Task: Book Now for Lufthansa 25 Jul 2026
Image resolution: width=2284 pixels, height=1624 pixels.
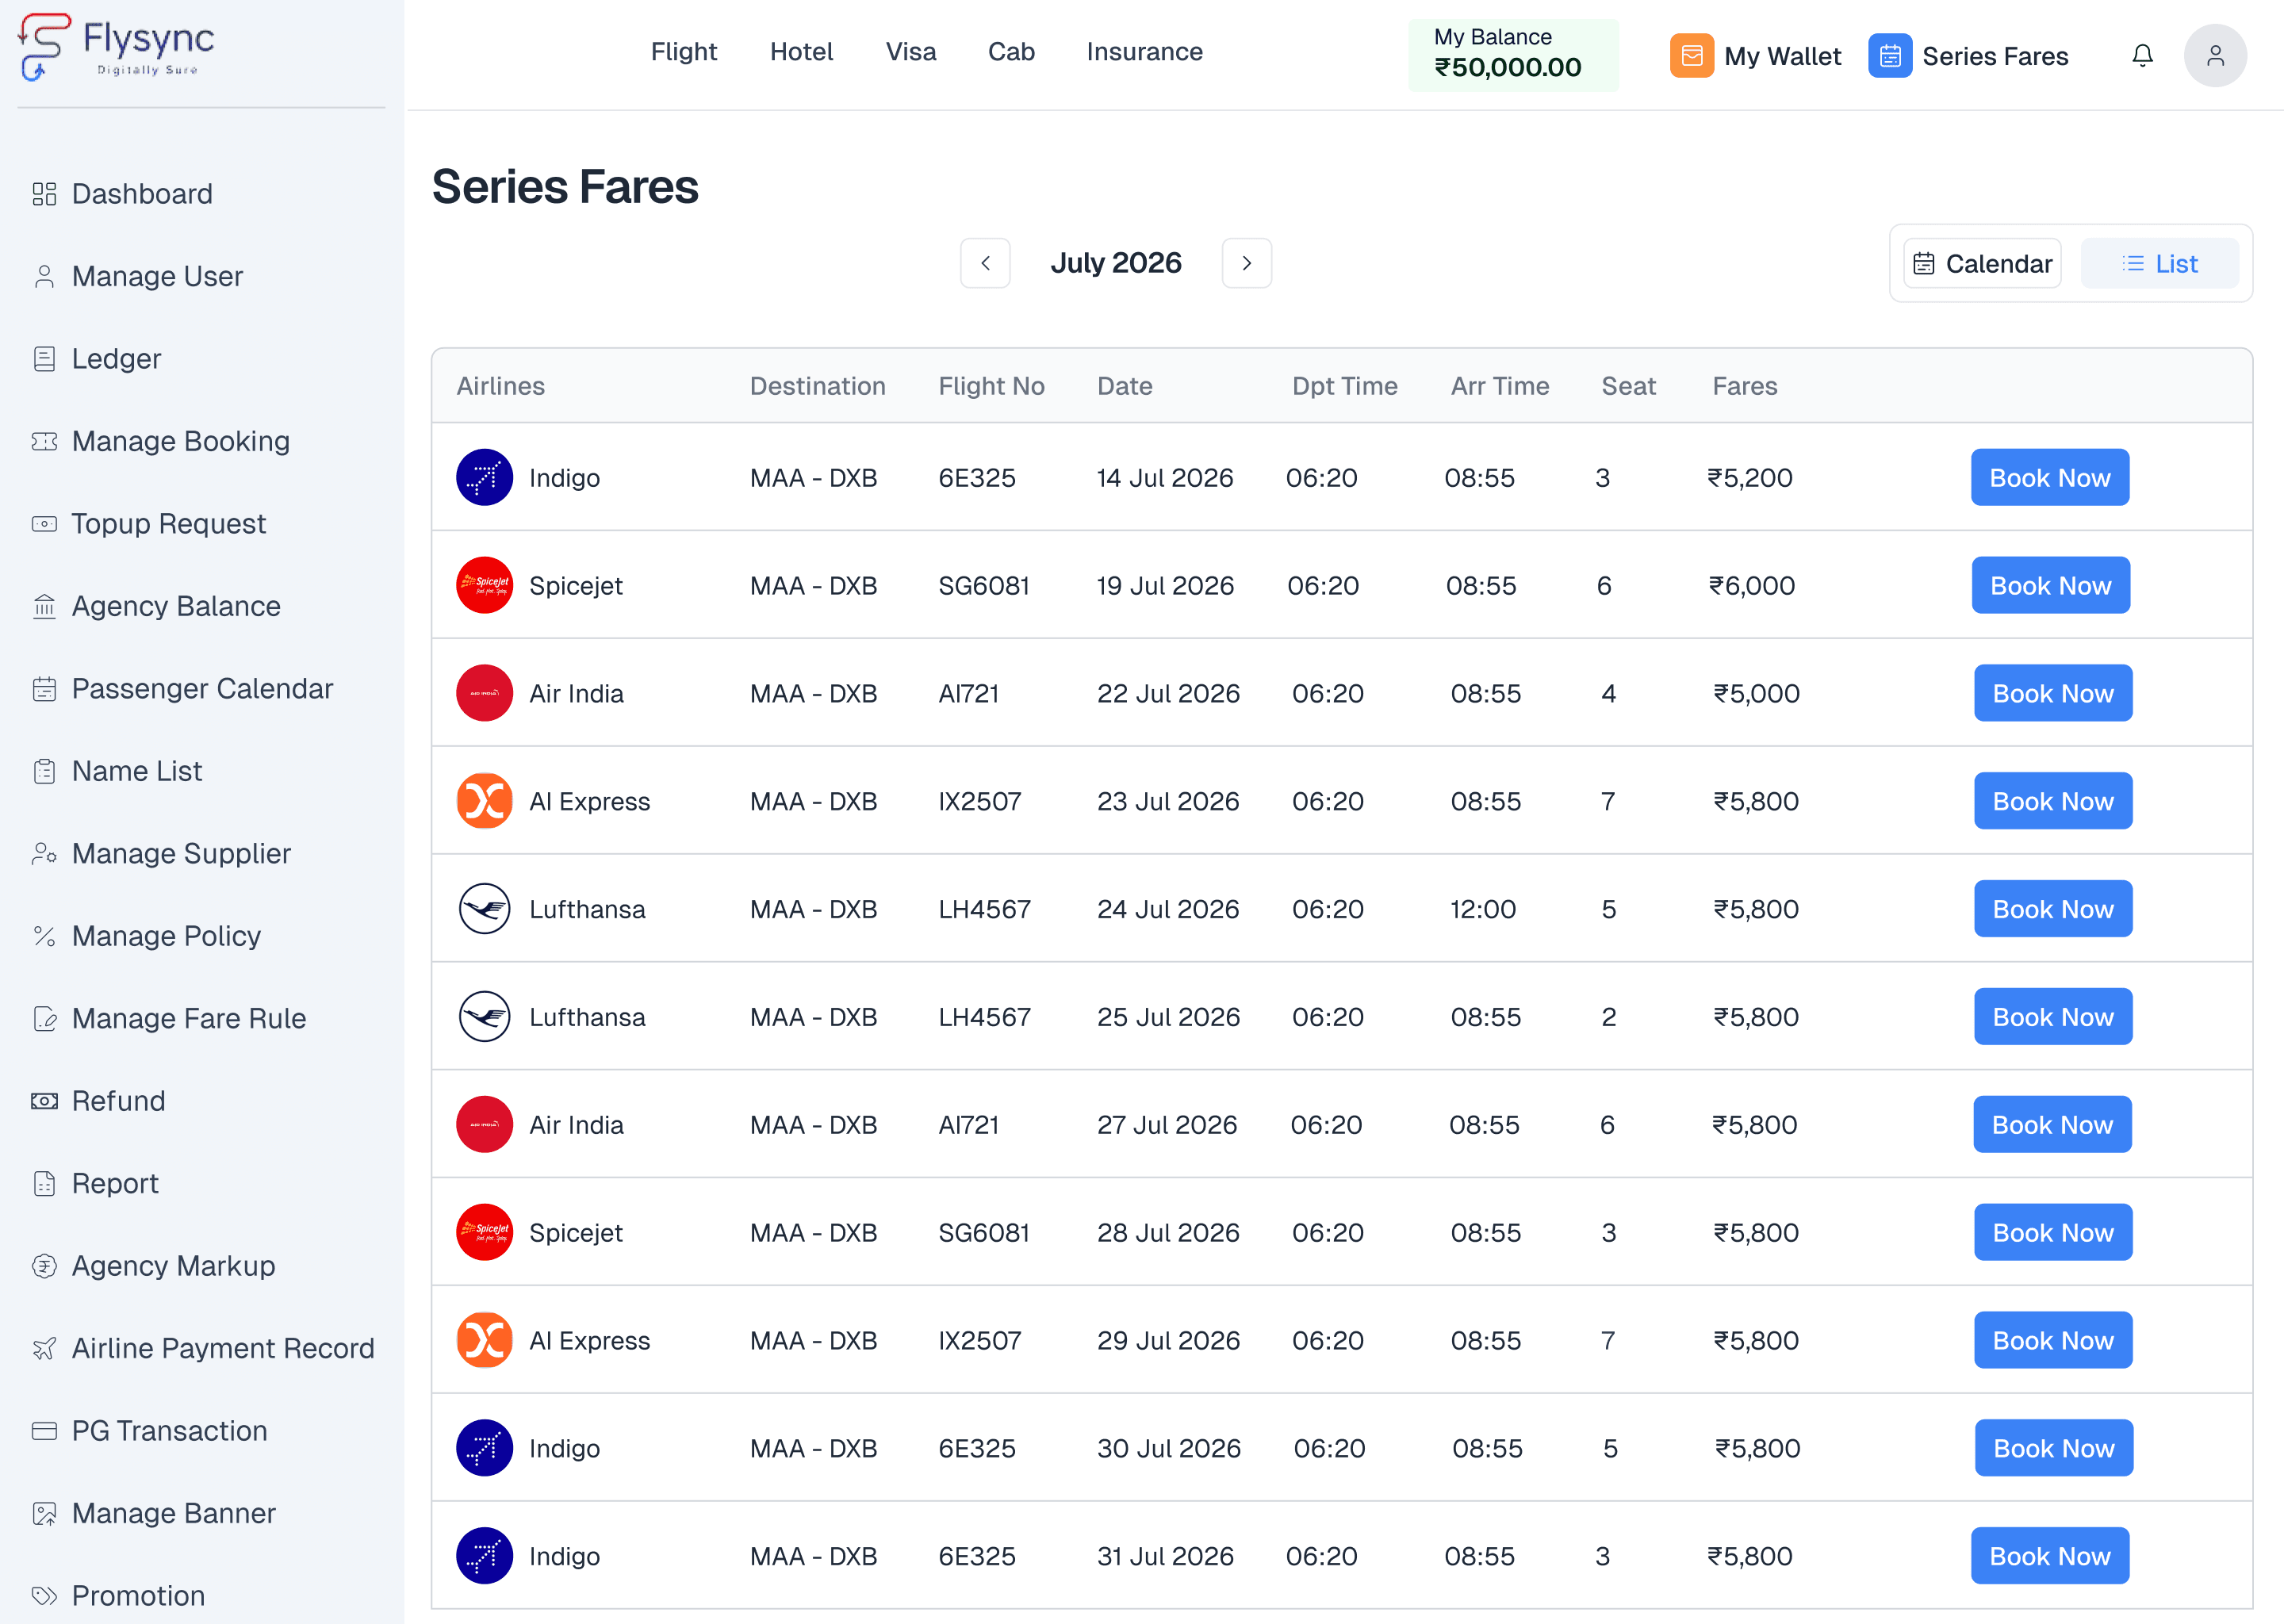Action: point(2053,1017)
